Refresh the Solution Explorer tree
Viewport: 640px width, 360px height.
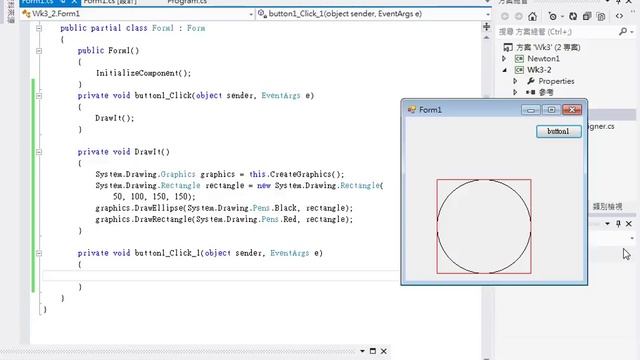click(573, 16)
